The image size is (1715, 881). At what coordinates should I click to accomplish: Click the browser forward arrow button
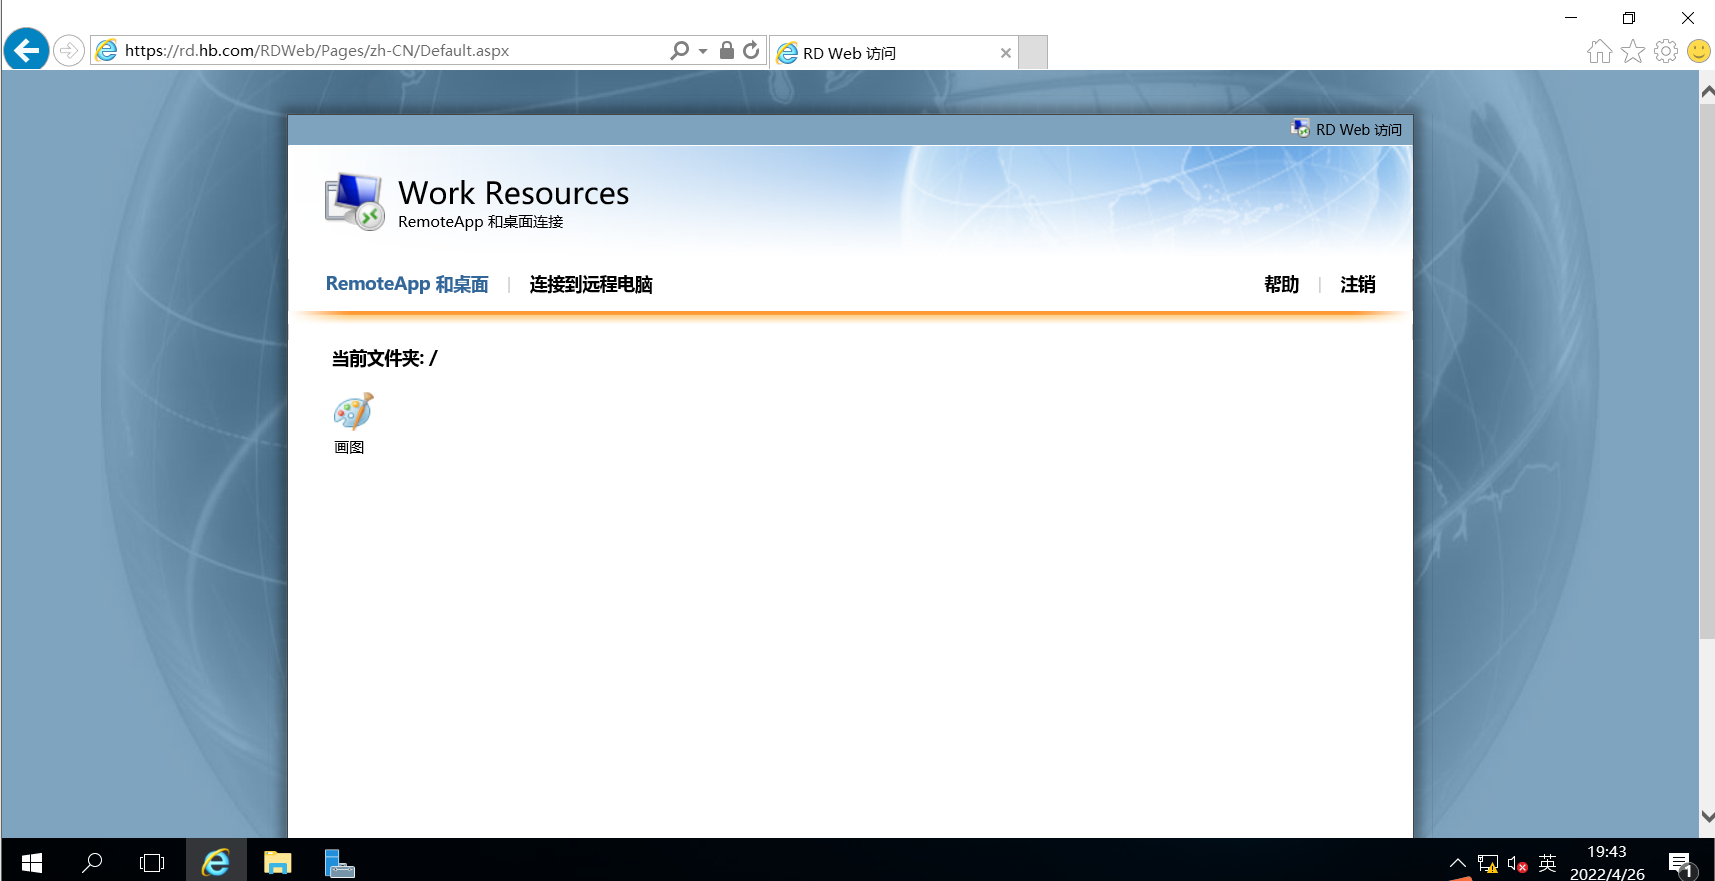coord(69,50)
